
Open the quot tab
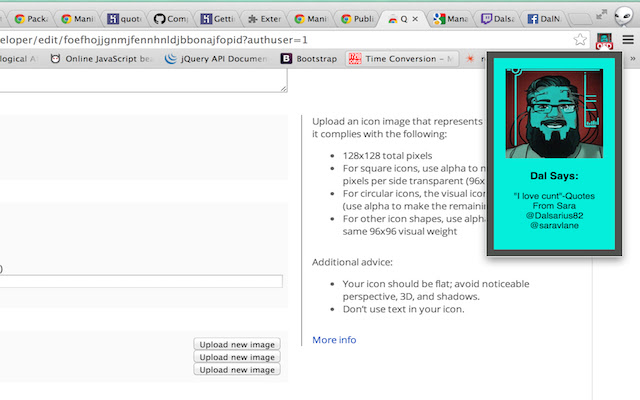tap(124, 19)
